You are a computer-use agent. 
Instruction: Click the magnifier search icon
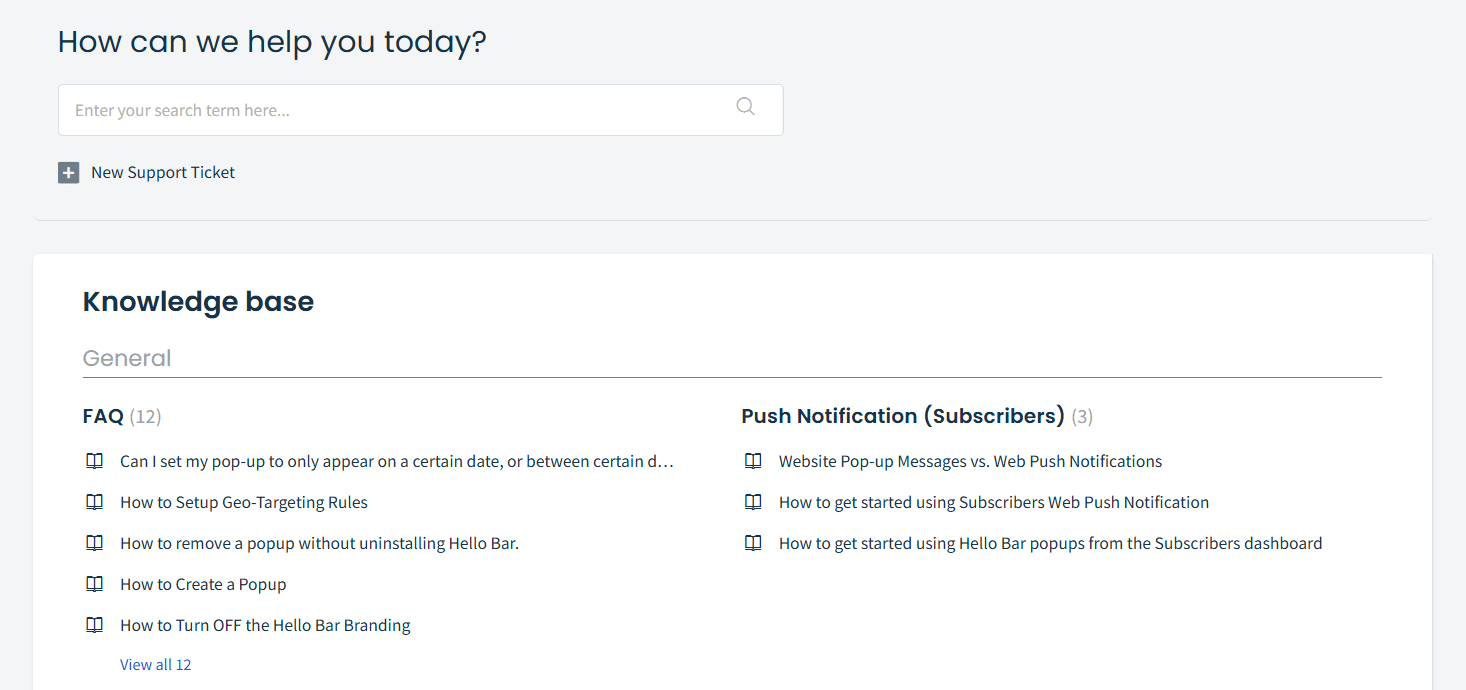(745, 106)
